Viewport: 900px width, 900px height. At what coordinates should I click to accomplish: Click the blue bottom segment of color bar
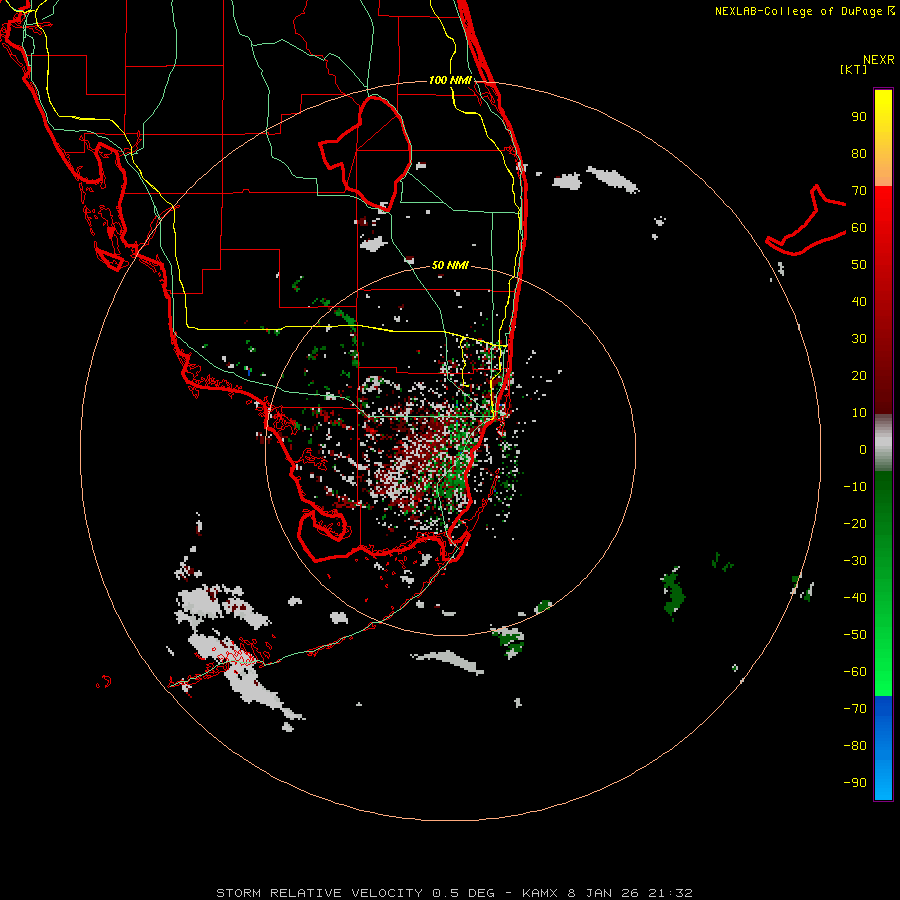click(883, 748)
